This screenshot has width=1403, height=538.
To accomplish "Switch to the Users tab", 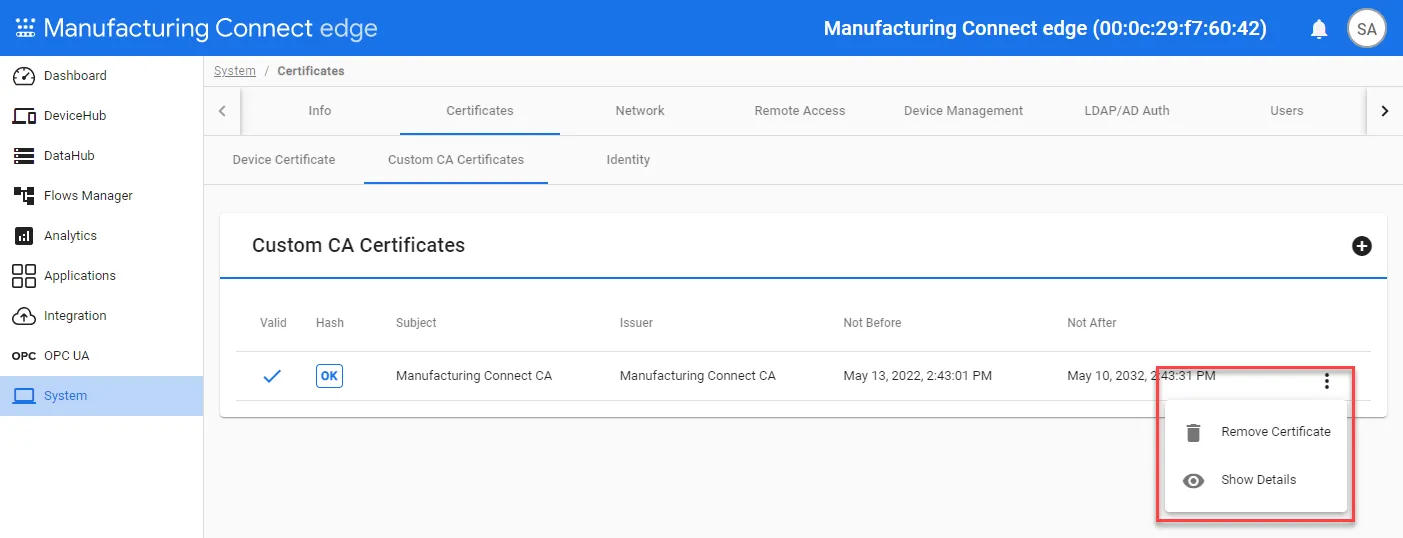I will tap(1287, 111).
